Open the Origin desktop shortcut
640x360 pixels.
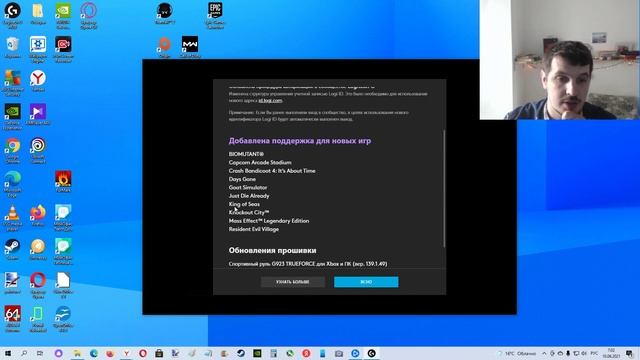(x=164, y=47)
